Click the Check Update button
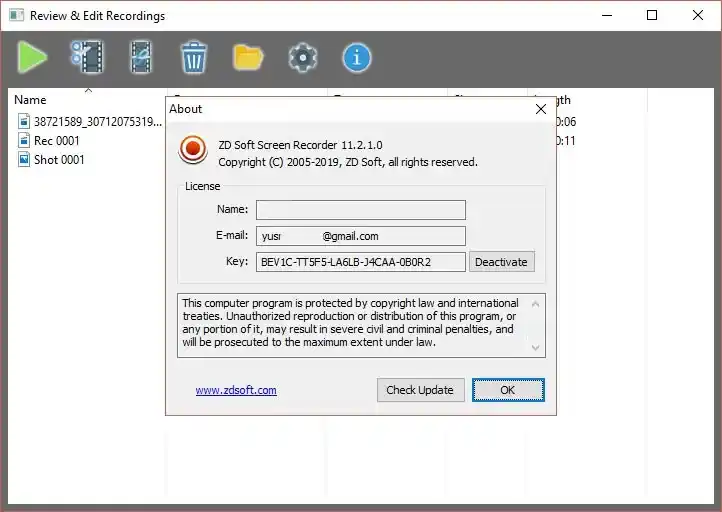 pyautogui.click(x=420, y=390)
